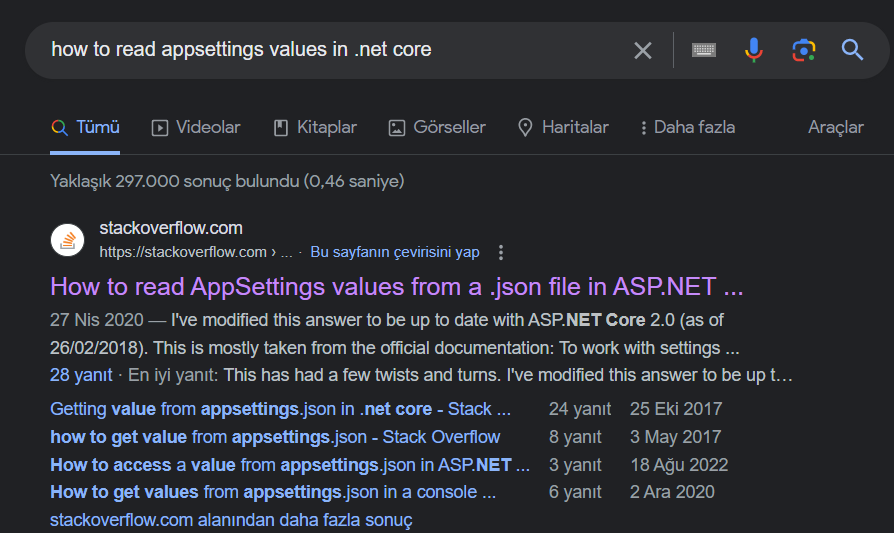This screenshot has width=894, height=533.
Task: Click stackoverflow.com alanından daha fazla sonuç
Action: tap(231, 520)
